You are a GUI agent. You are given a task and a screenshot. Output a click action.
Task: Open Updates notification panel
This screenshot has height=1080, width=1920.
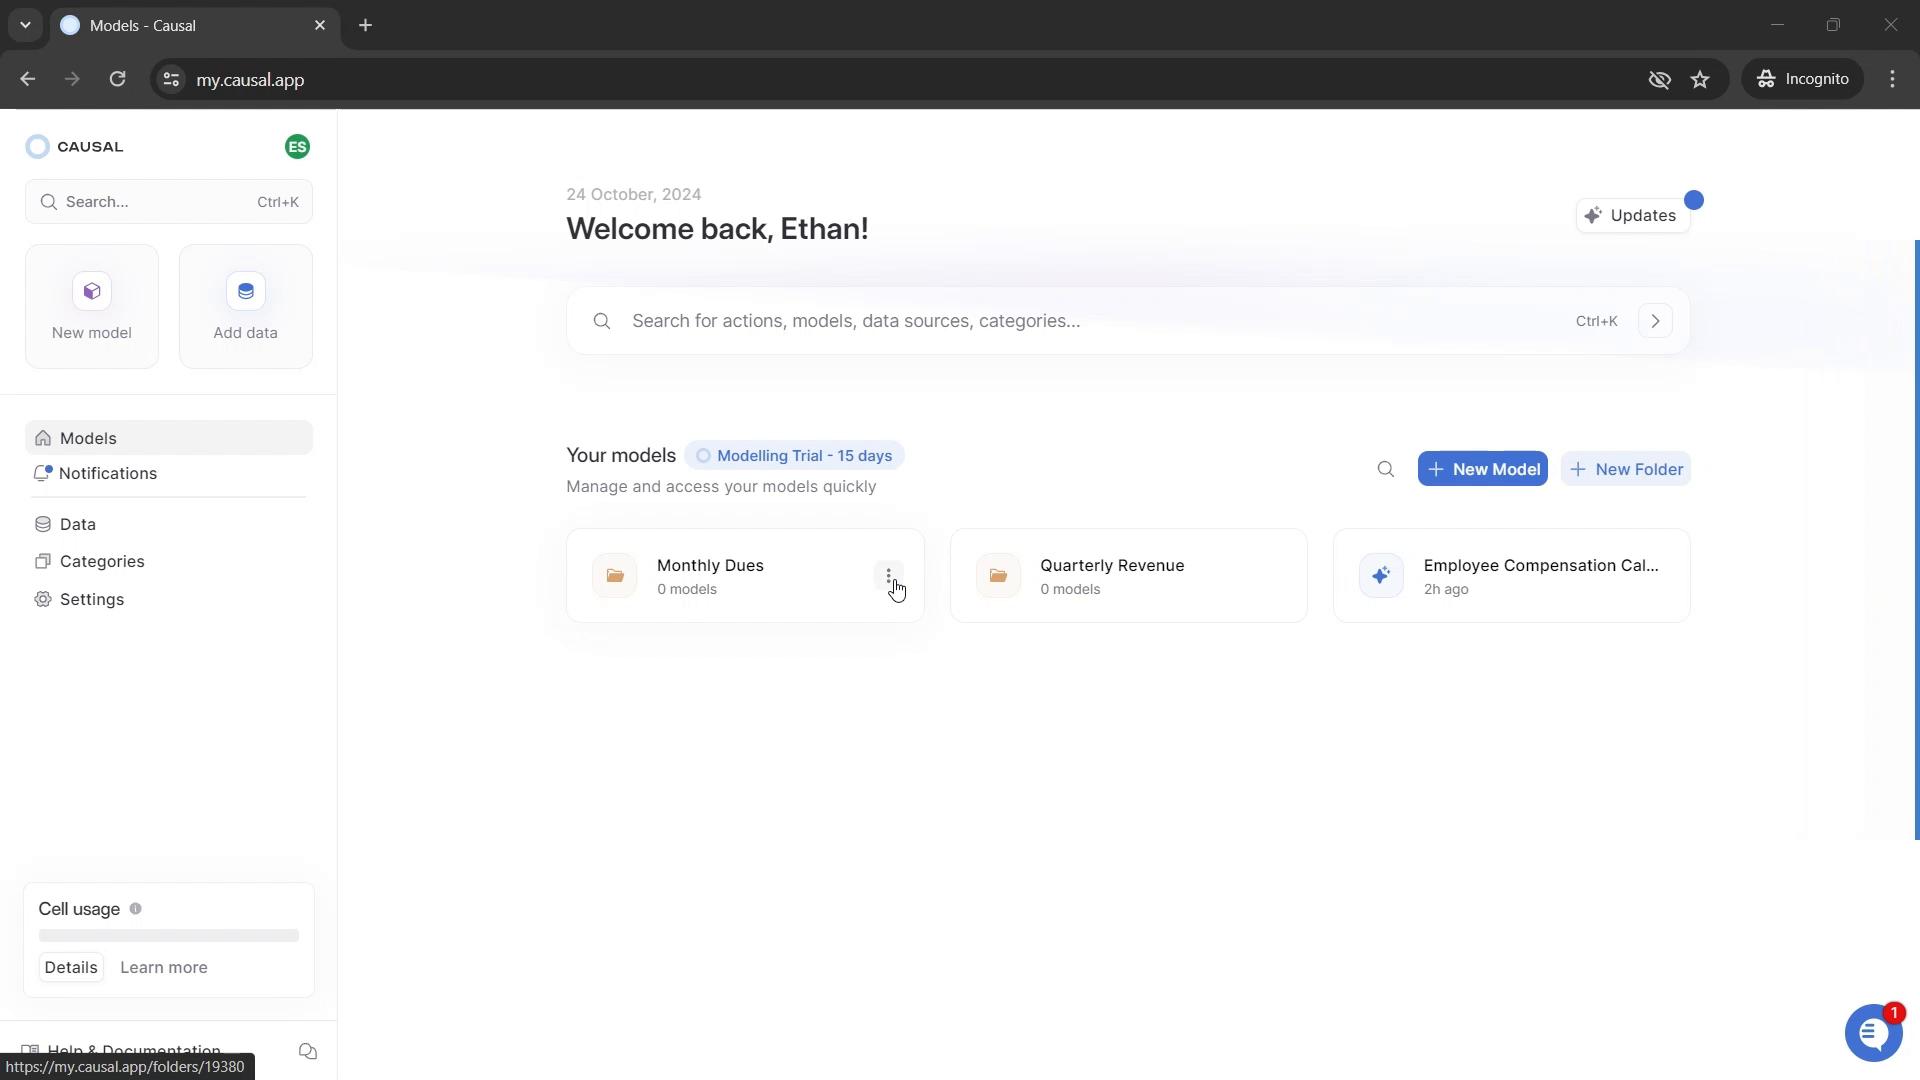click(x=1635, y=215)
